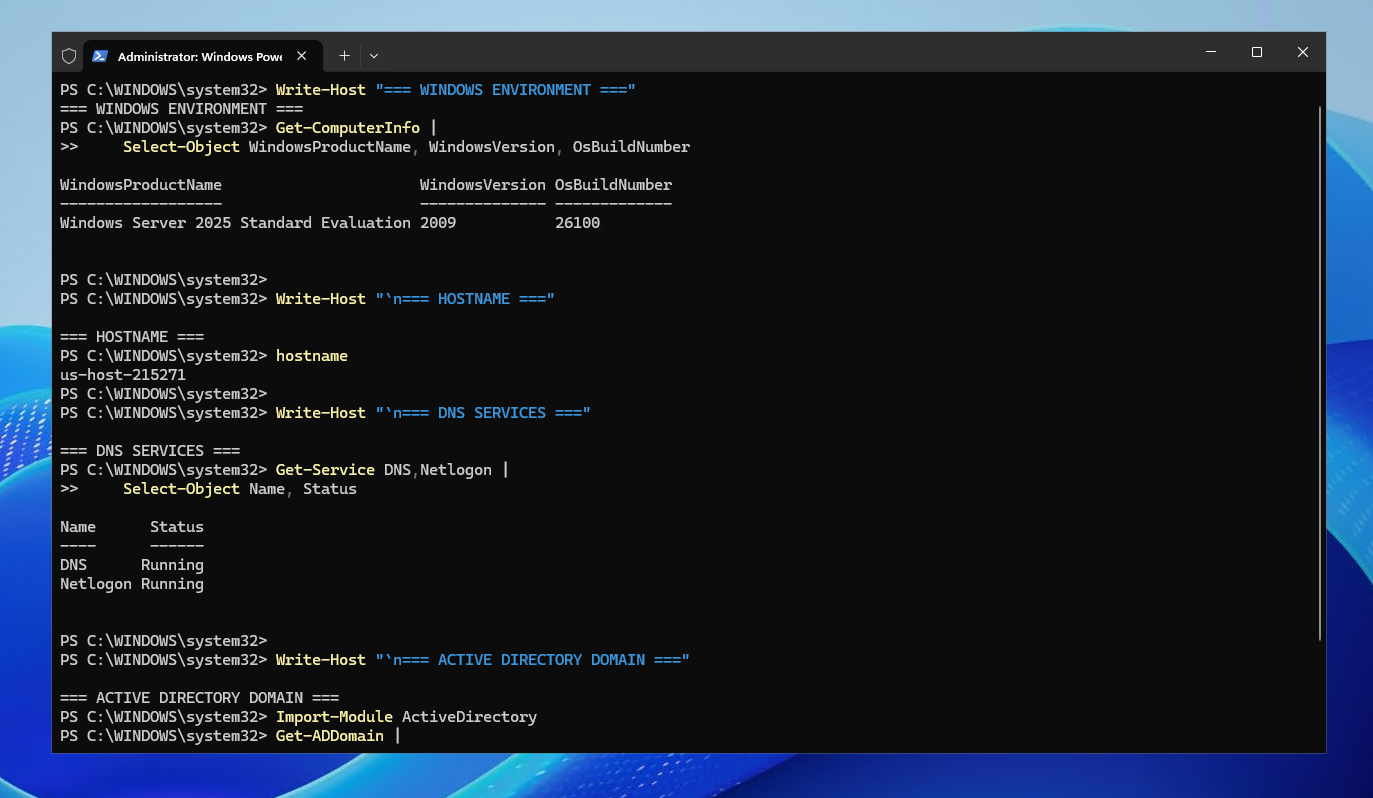This screenshot has height=798, width=1373.
Task: Close the PowerShell tab with the X
Action: (303, 56)
